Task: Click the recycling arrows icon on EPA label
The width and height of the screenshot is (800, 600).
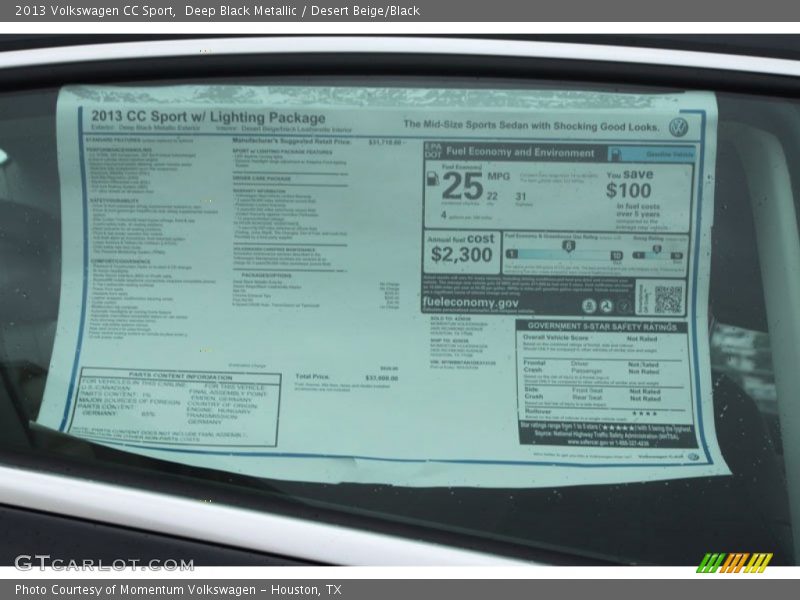Action: pyautogui.click(x=604, y=304)
